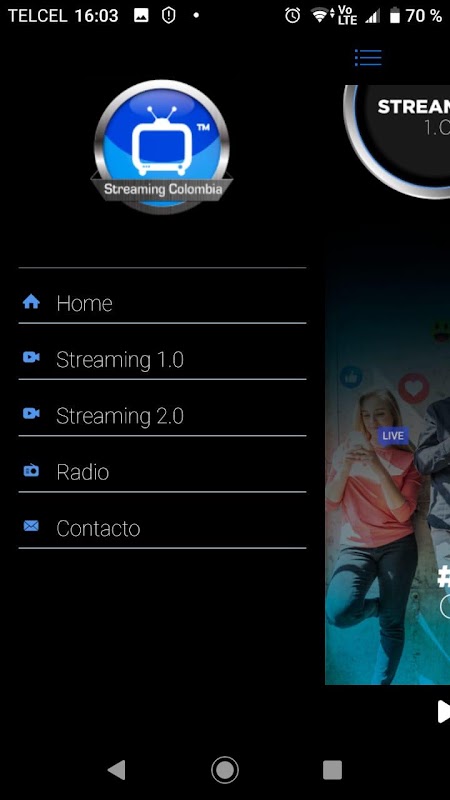Select Streaming 2.0 in the drawer
This screenshot has height=800, width=450.
(x=162, y=415)
